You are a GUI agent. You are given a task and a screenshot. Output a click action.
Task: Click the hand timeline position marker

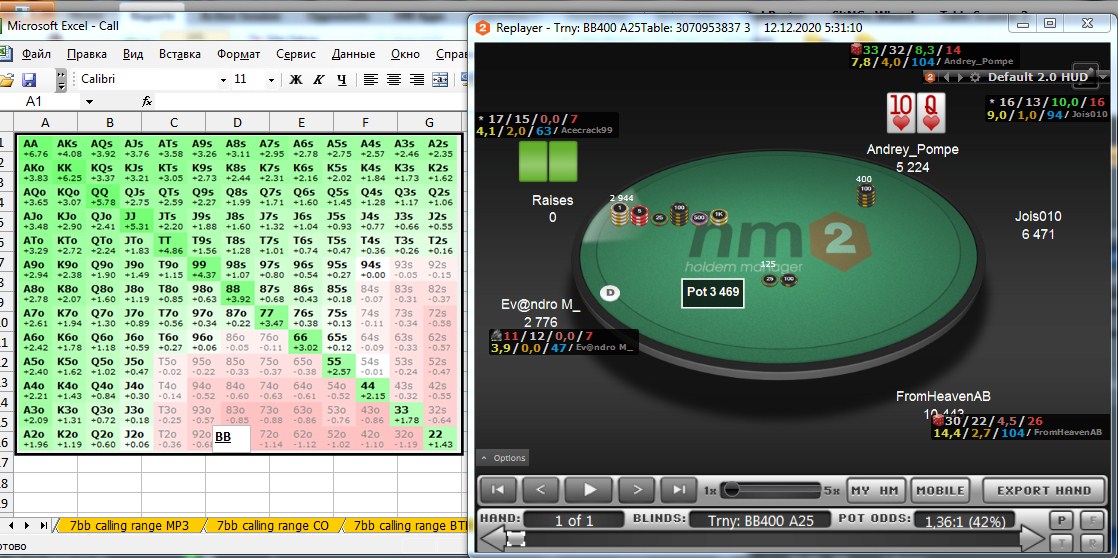click(515, 539)
